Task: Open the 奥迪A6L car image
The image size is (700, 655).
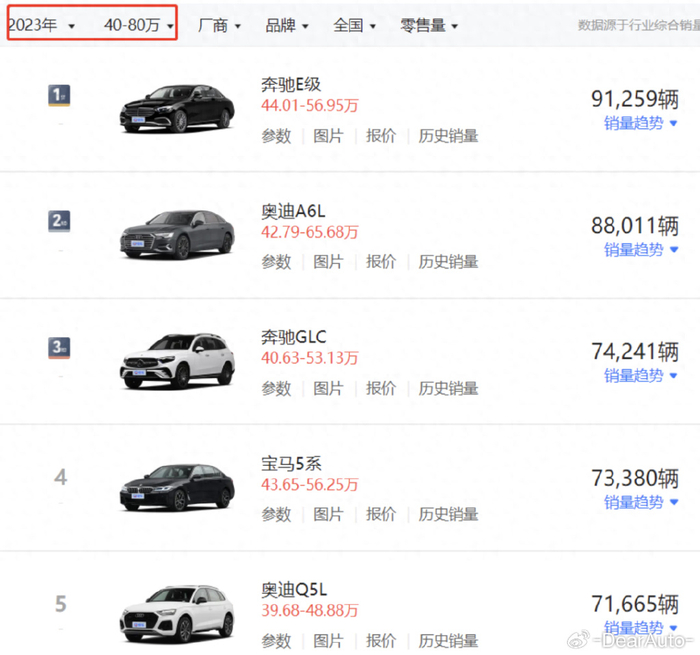Action: point(177,233)
